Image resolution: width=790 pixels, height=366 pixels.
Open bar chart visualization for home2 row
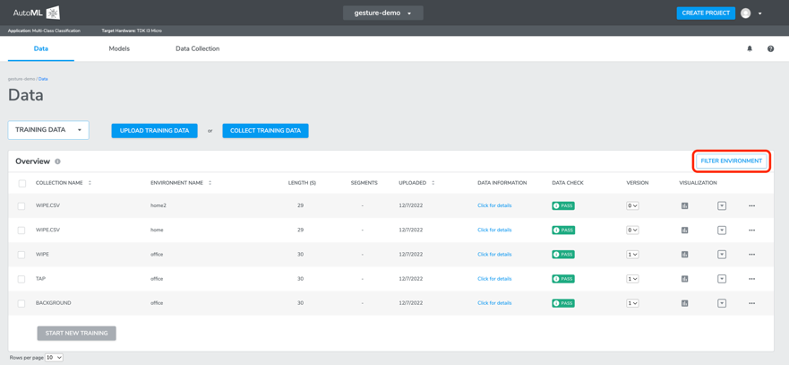click(685, 206)
